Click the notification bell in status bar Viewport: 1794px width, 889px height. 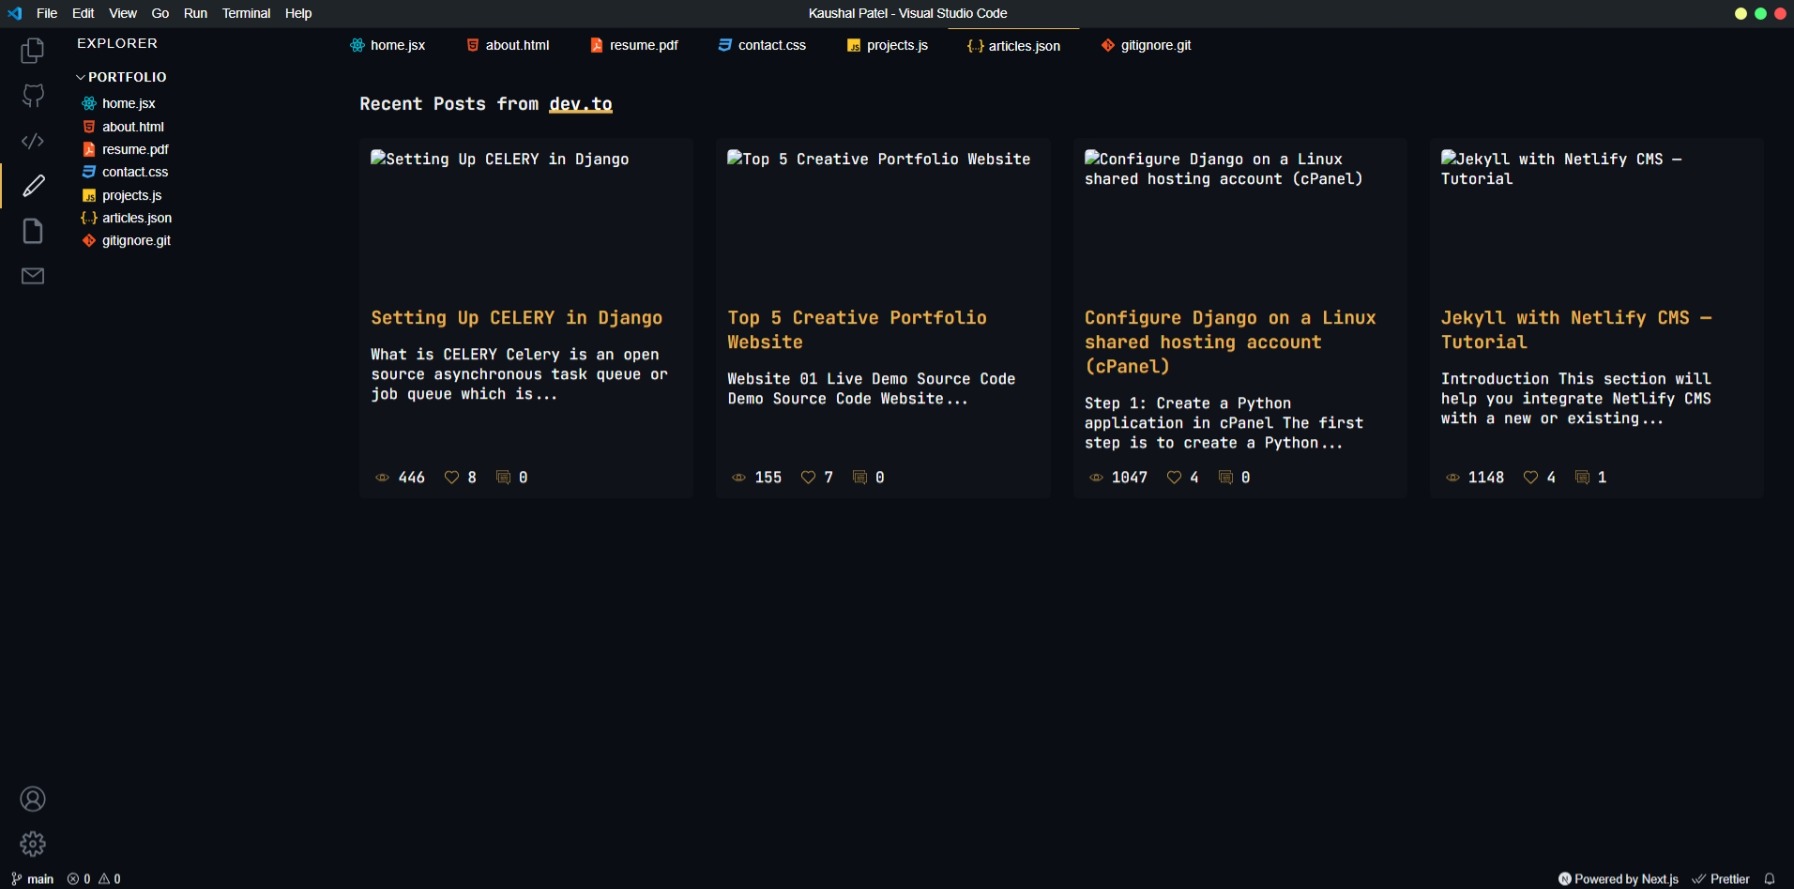coord(1769,879)
